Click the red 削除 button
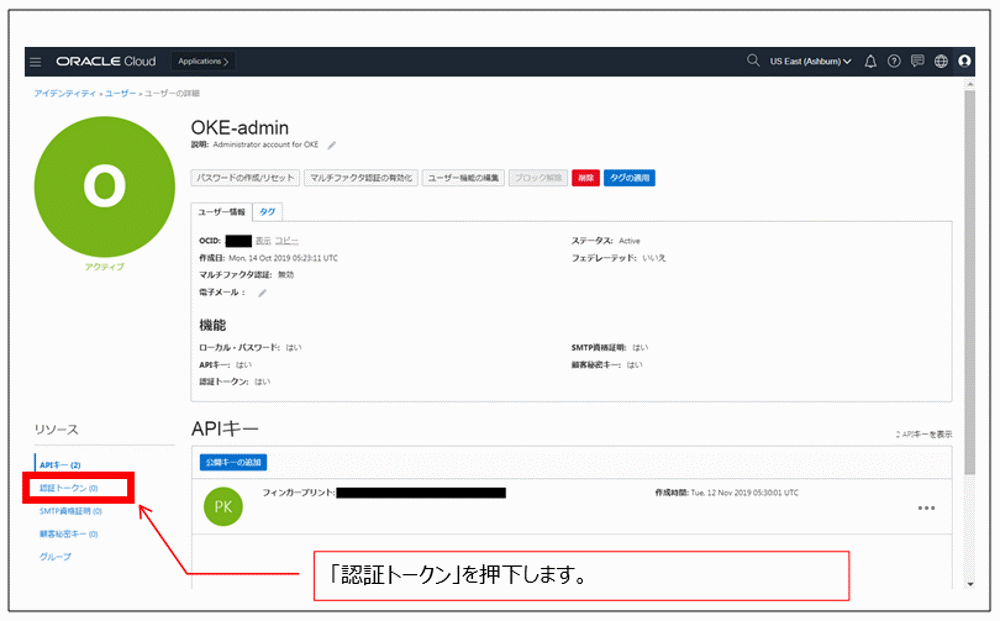This screenshot has height=621, width=1000. click(586, 179)
